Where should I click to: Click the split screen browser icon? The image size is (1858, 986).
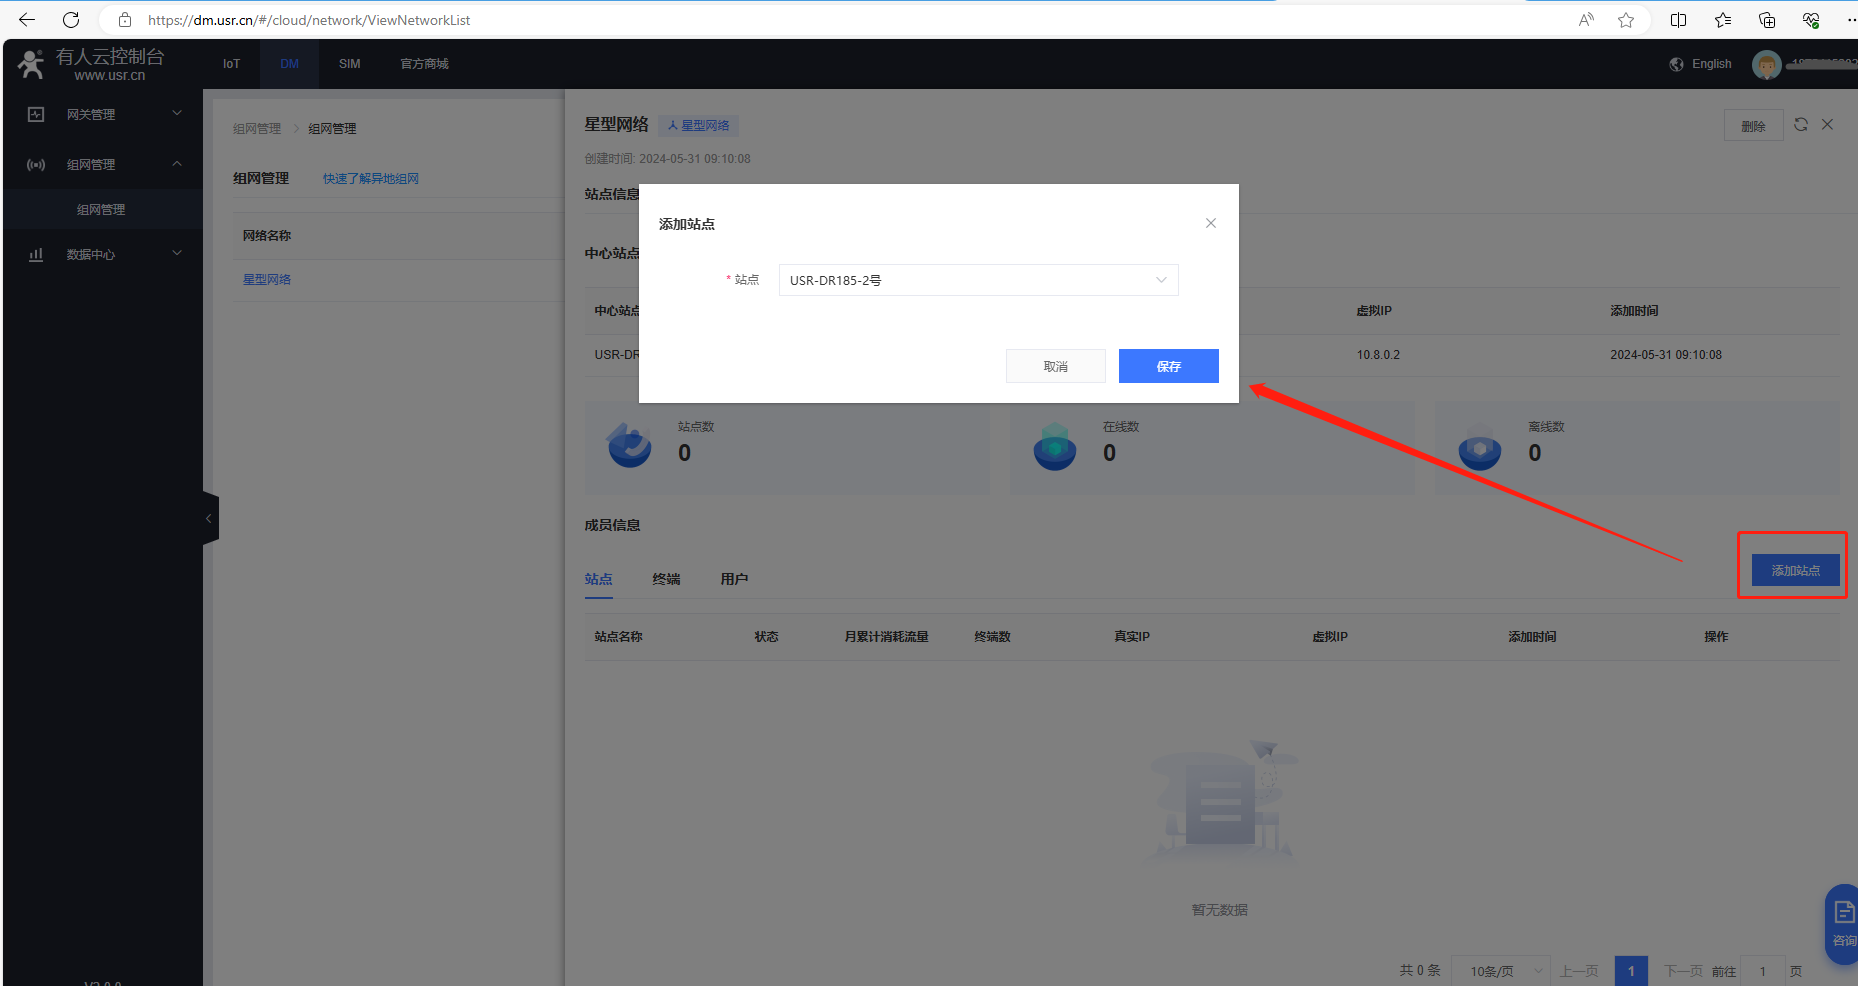point(1678,20)
